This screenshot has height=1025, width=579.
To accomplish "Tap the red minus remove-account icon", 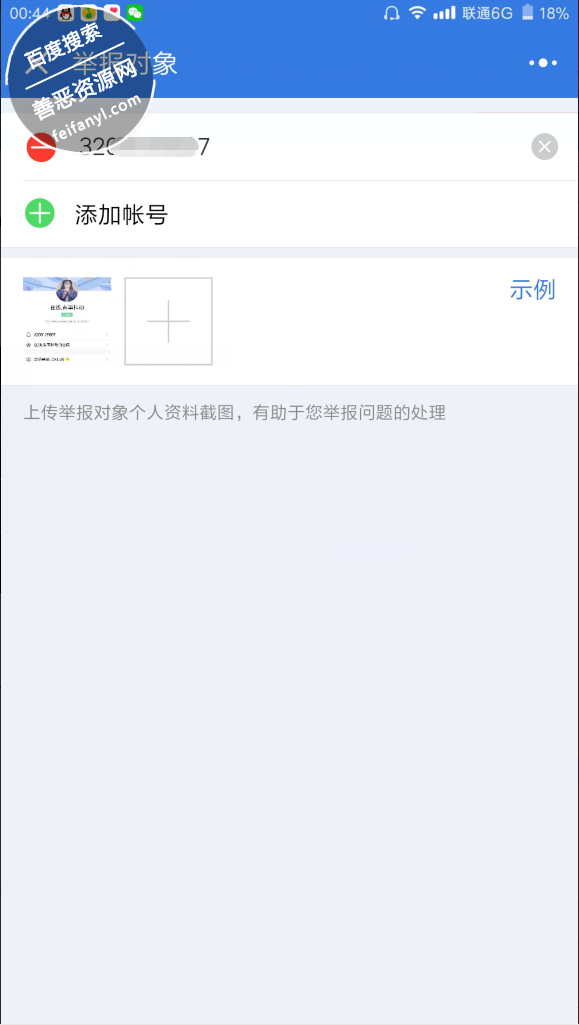I will pos(40,146).
